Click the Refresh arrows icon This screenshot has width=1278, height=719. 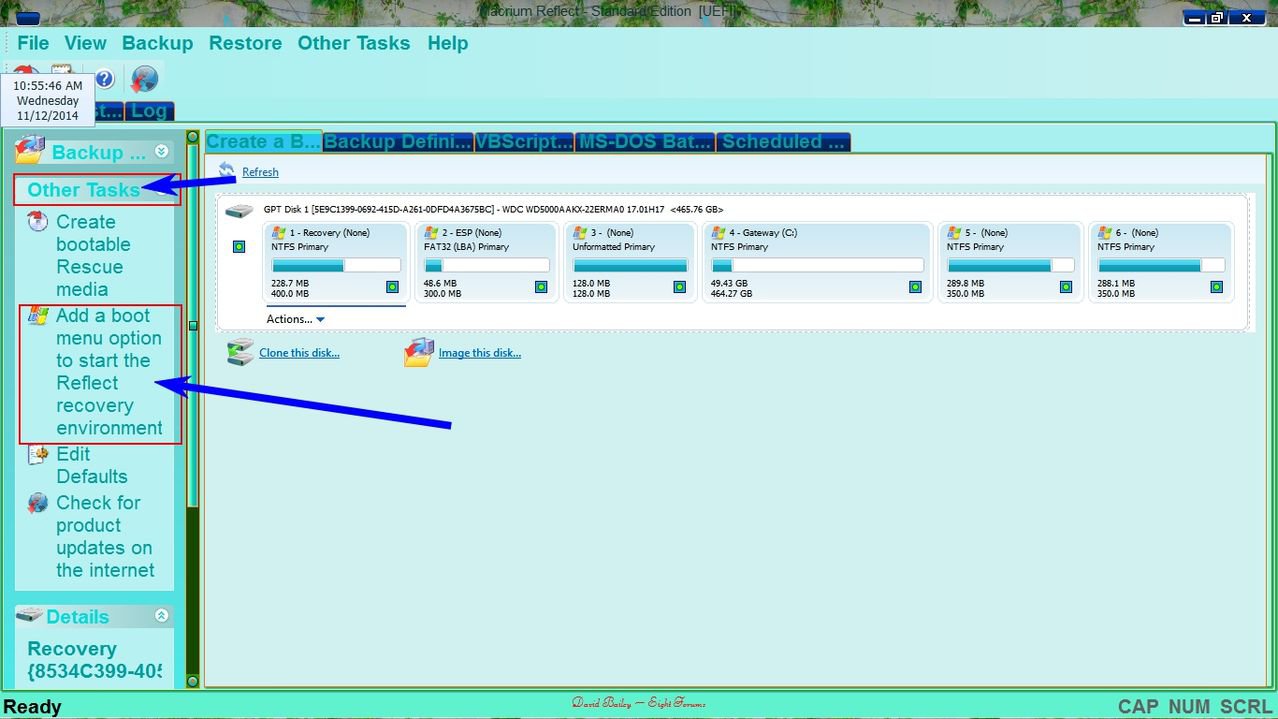pos(227,171)
